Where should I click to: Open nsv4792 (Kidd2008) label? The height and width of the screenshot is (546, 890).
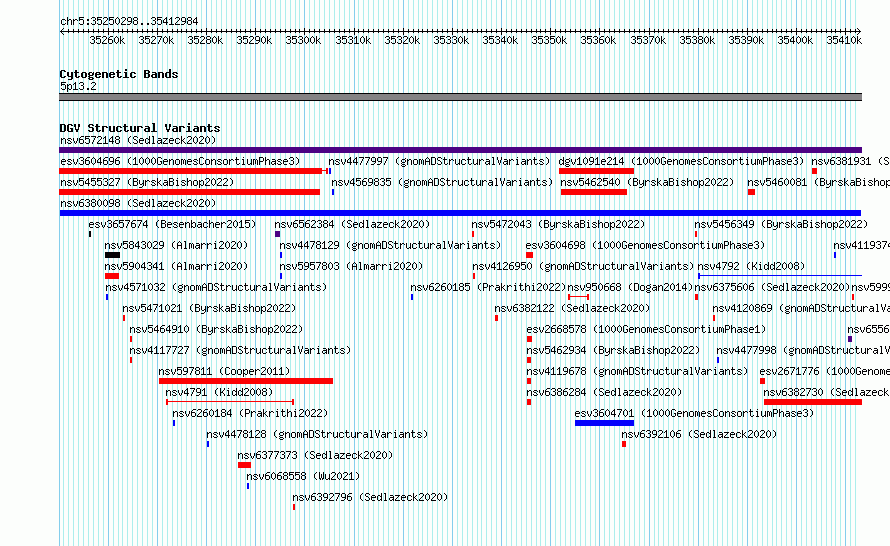[x=751, y=266]
